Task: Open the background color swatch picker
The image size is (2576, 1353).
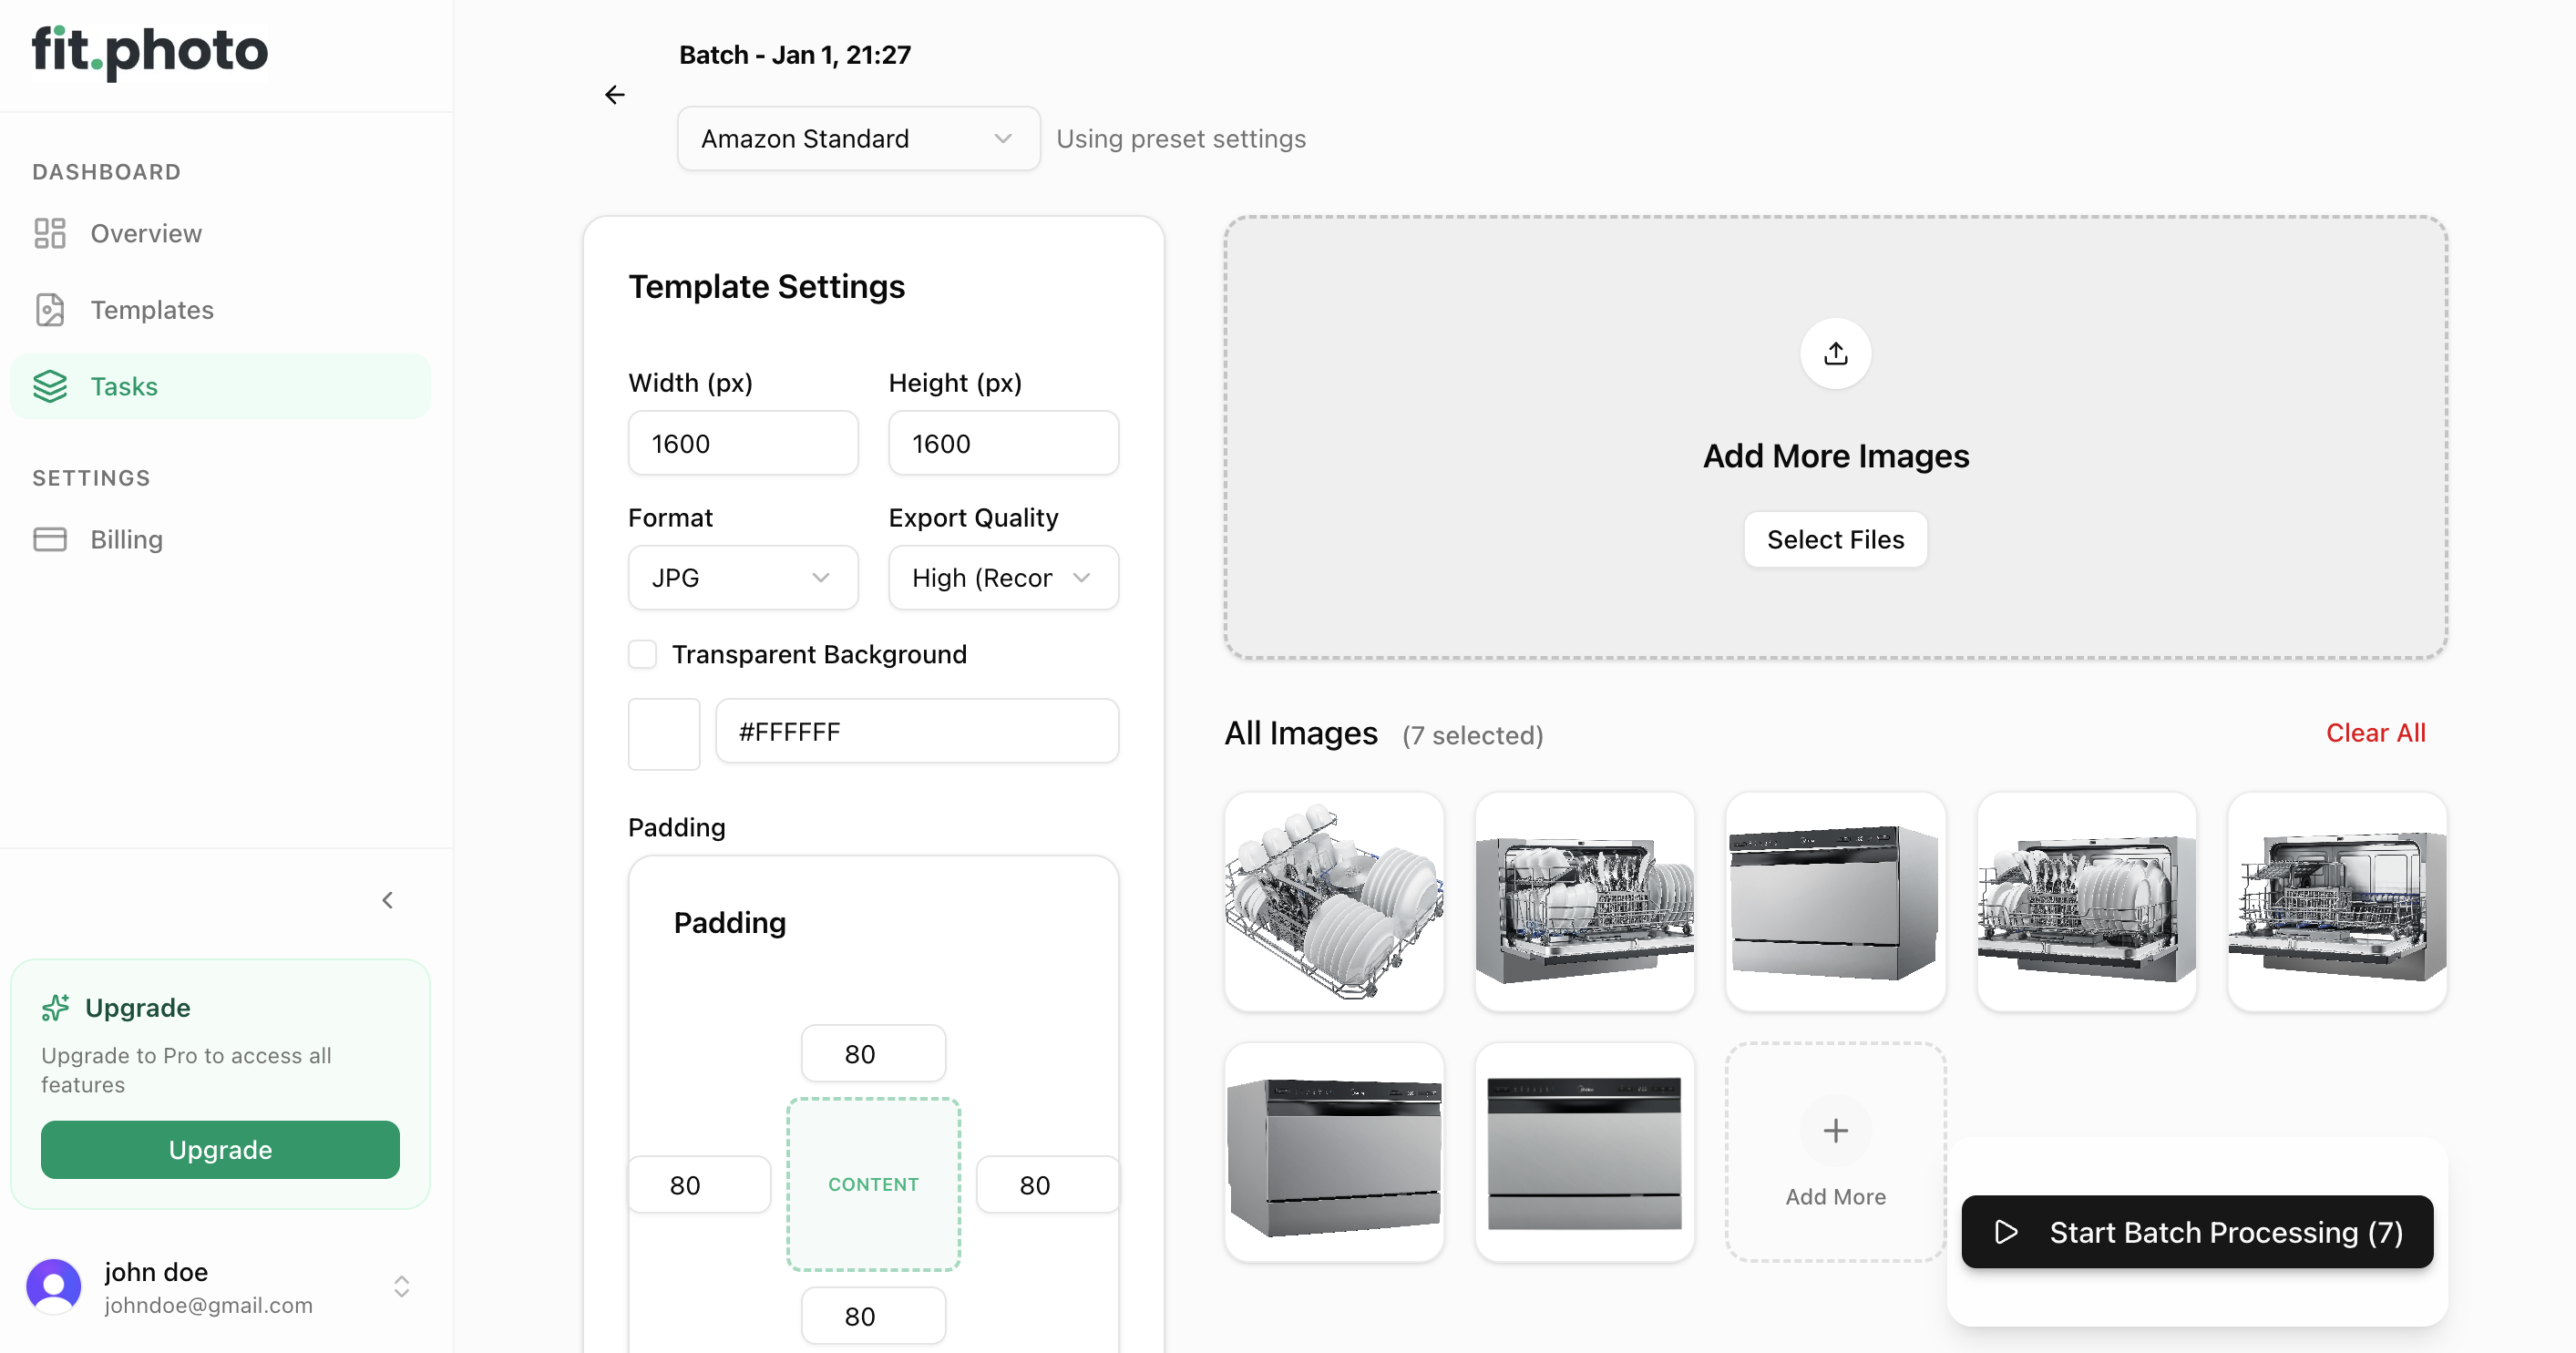Action: coord(663,733)
